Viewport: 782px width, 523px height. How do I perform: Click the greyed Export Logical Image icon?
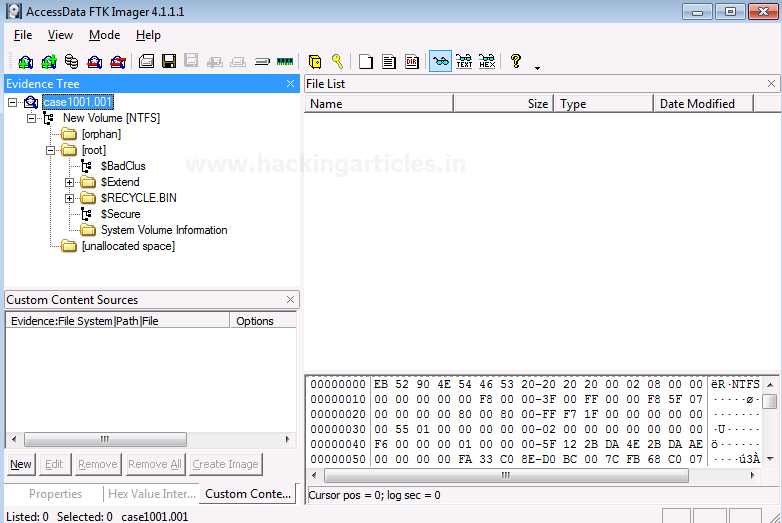(192, 61)
